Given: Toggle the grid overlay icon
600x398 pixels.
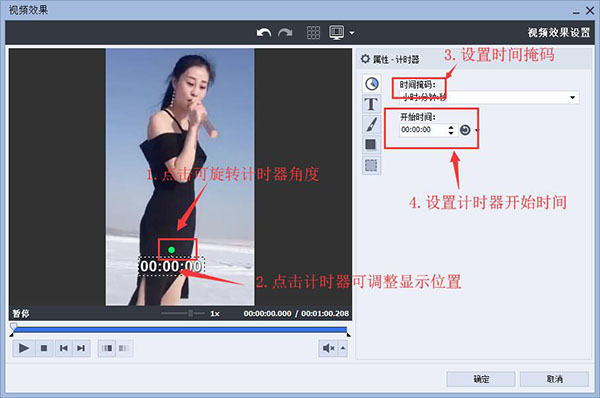Looking at the screenshot, I should (x=313, y=33).
